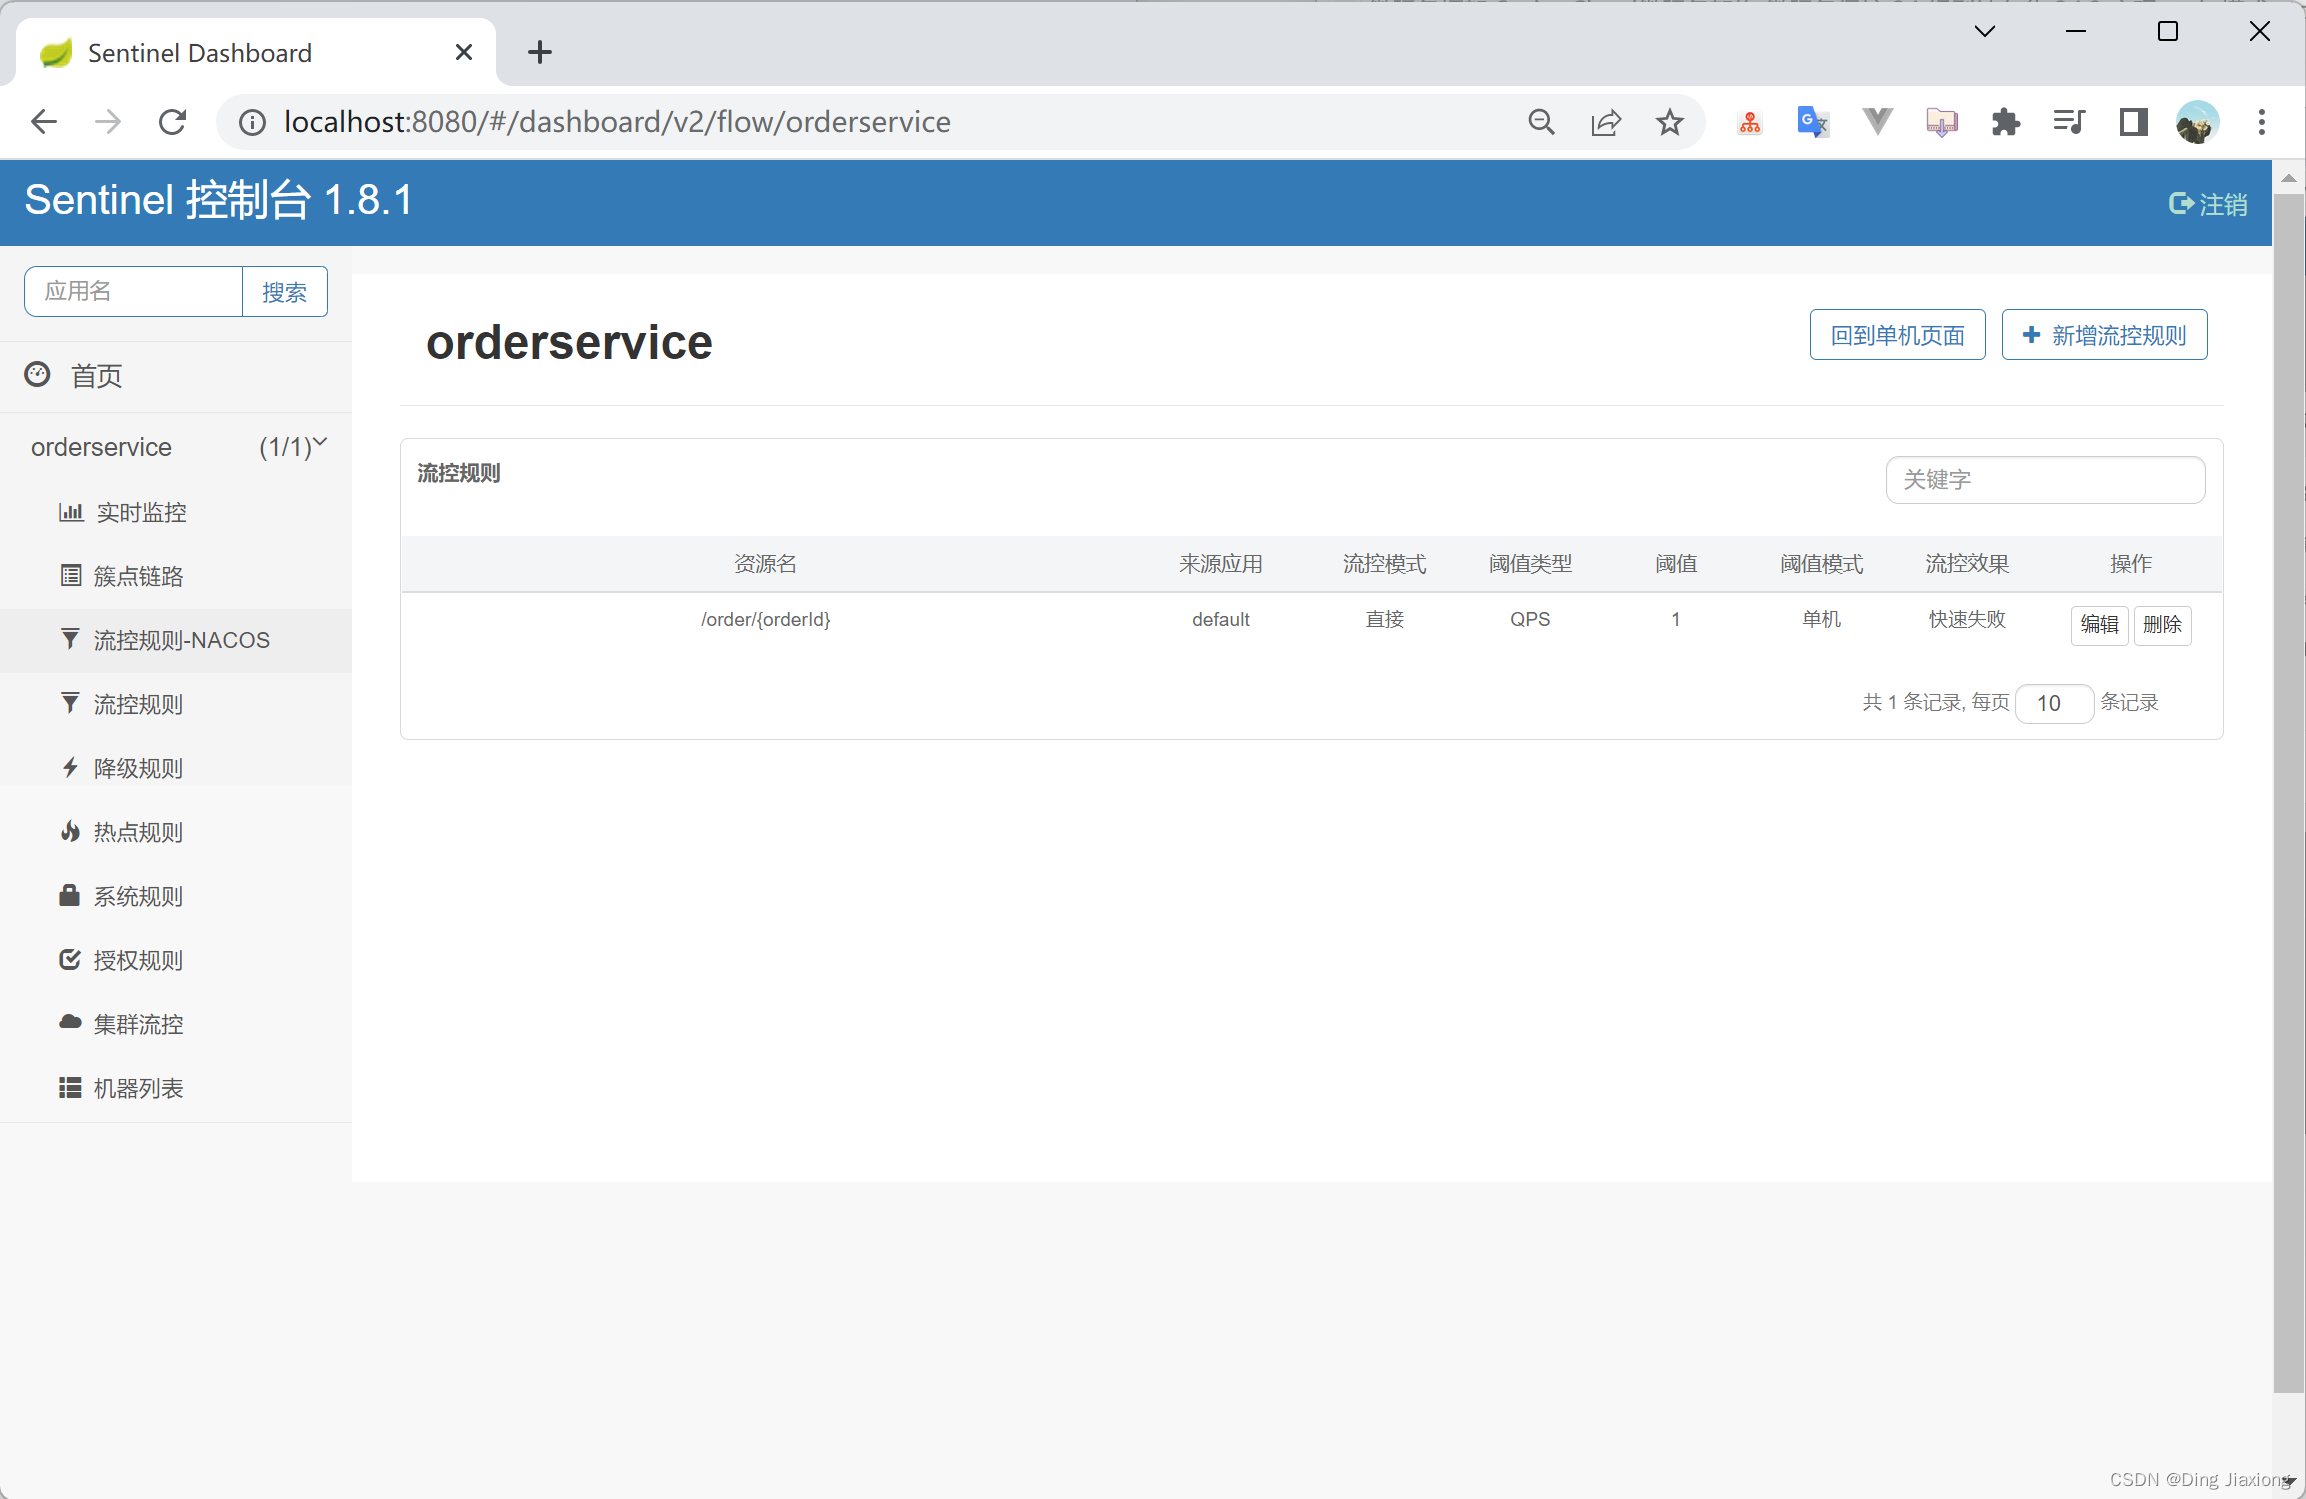The image size is (2306, 1499).
Task: Select 流控规则-NACOS in the sidebar
Action: (x=176, y=640)
